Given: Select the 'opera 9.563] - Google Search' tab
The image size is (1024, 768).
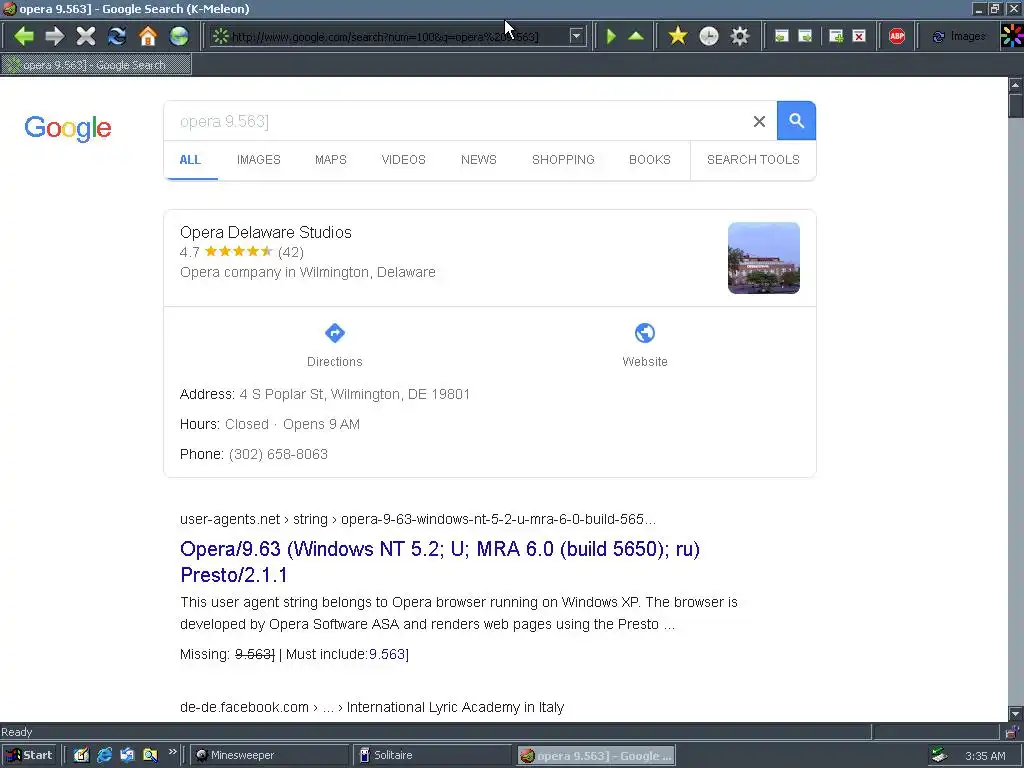Looking at the screenshot, I should click(96, 65).
